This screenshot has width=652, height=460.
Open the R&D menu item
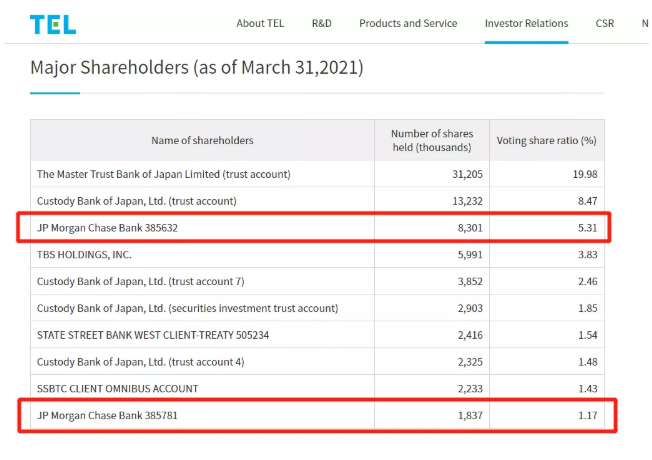coord(321,23)
